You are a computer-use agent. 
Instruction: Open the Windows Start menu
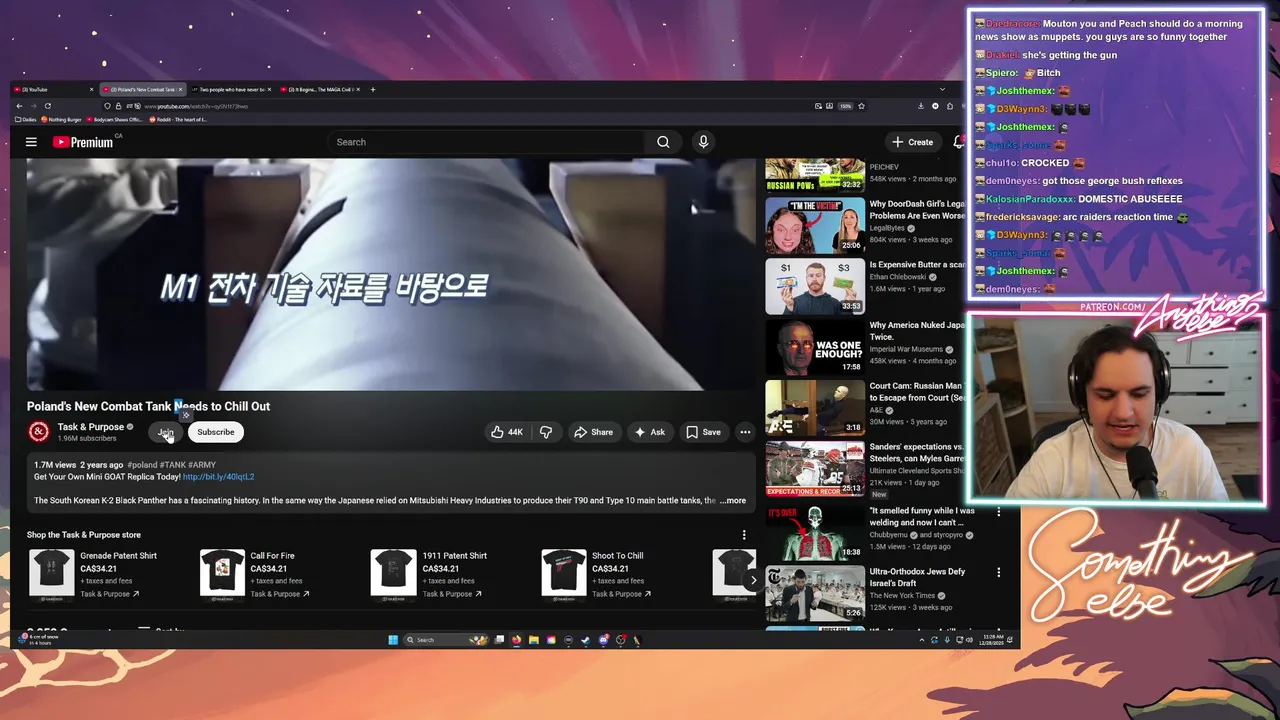click(393, 640)
